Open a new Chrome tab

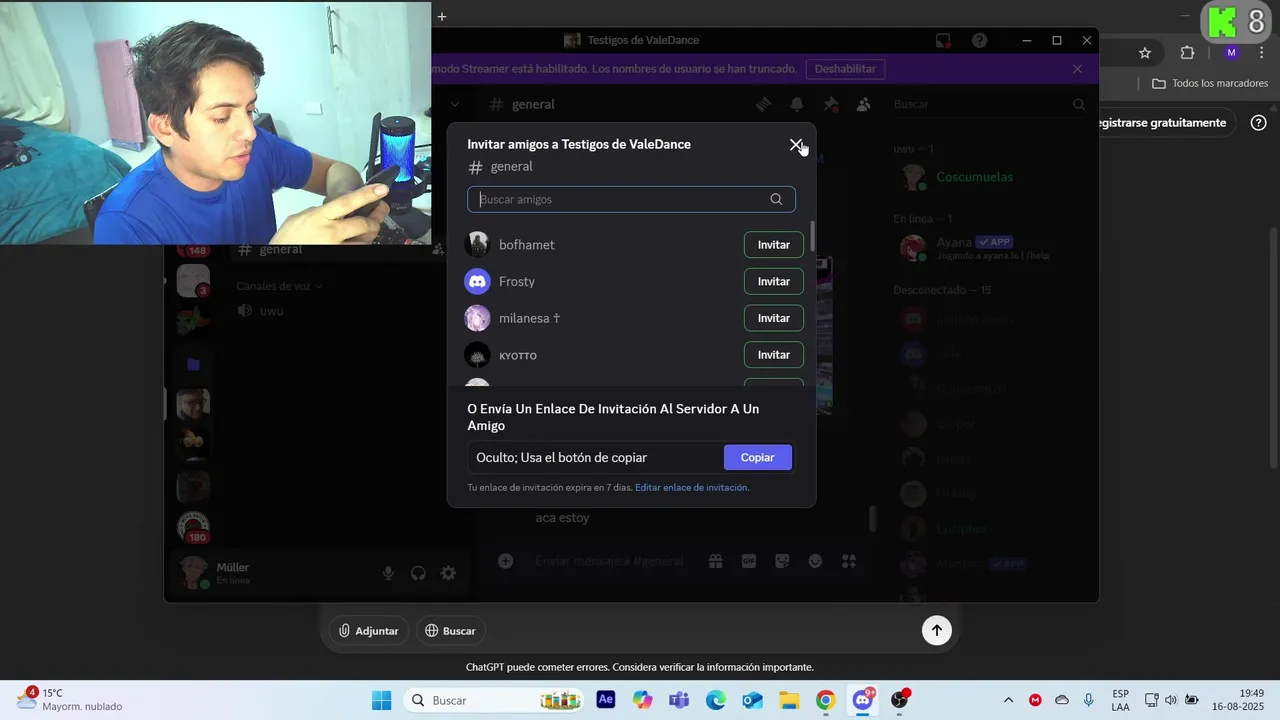[442, 16]
